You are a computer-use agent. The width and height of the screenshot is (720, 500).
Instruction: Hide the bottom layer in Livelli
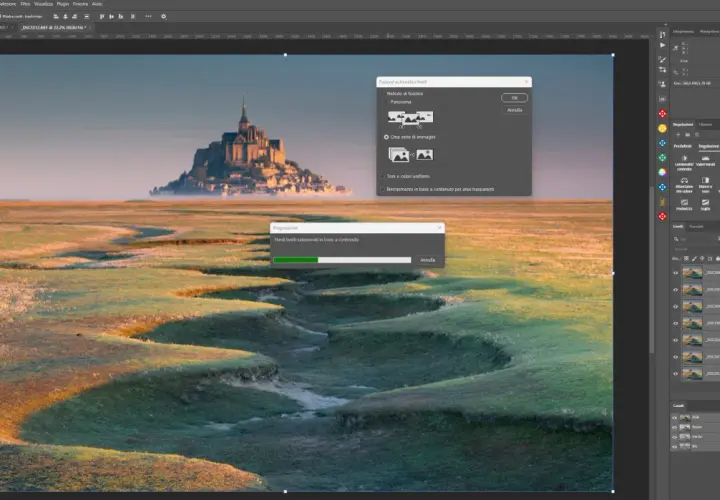tap(675, 374)
